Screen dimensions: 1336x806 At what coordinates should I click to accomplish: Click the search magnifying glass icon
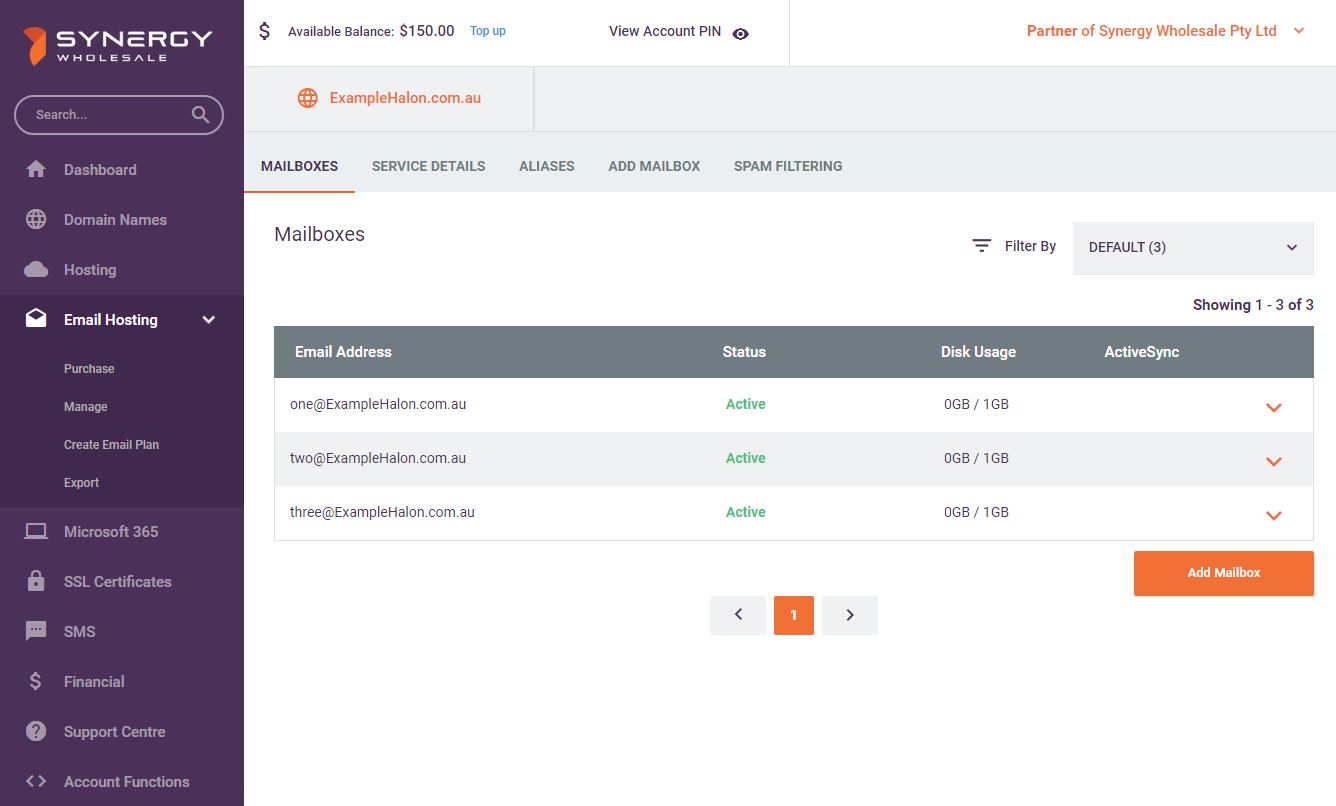click(x=201, y=114)
